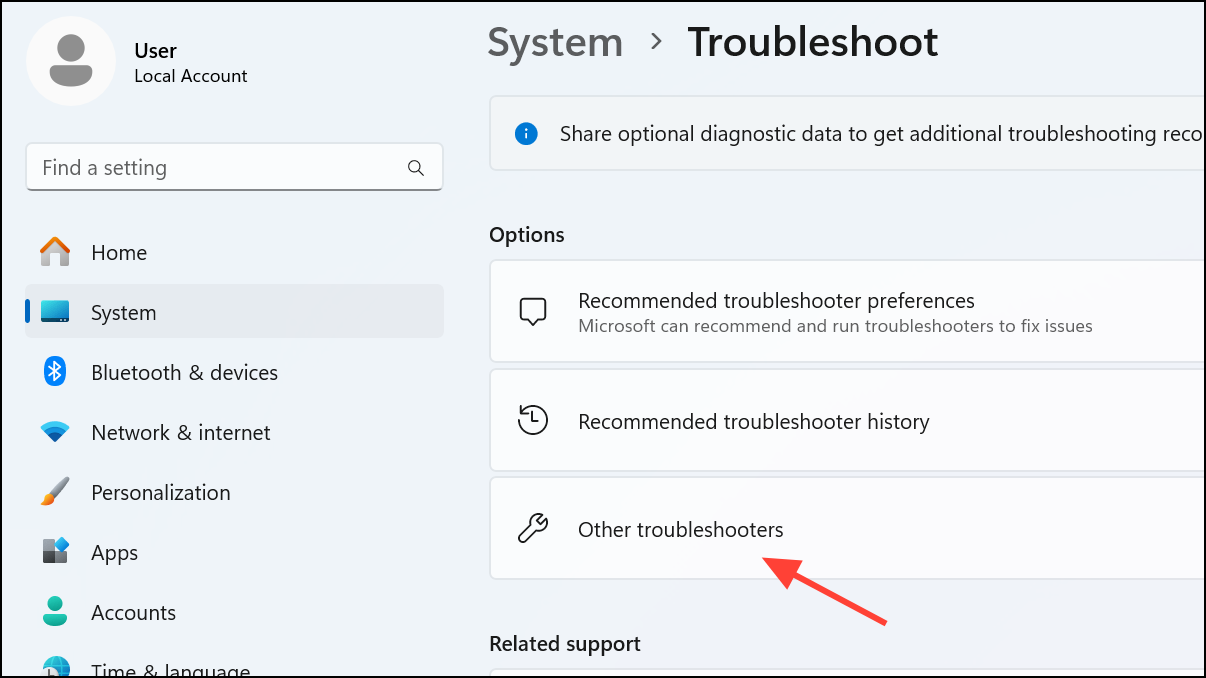The image size is (1206, 678).
Task: Click inside the Find a setting field
Action: pos(200,167)
